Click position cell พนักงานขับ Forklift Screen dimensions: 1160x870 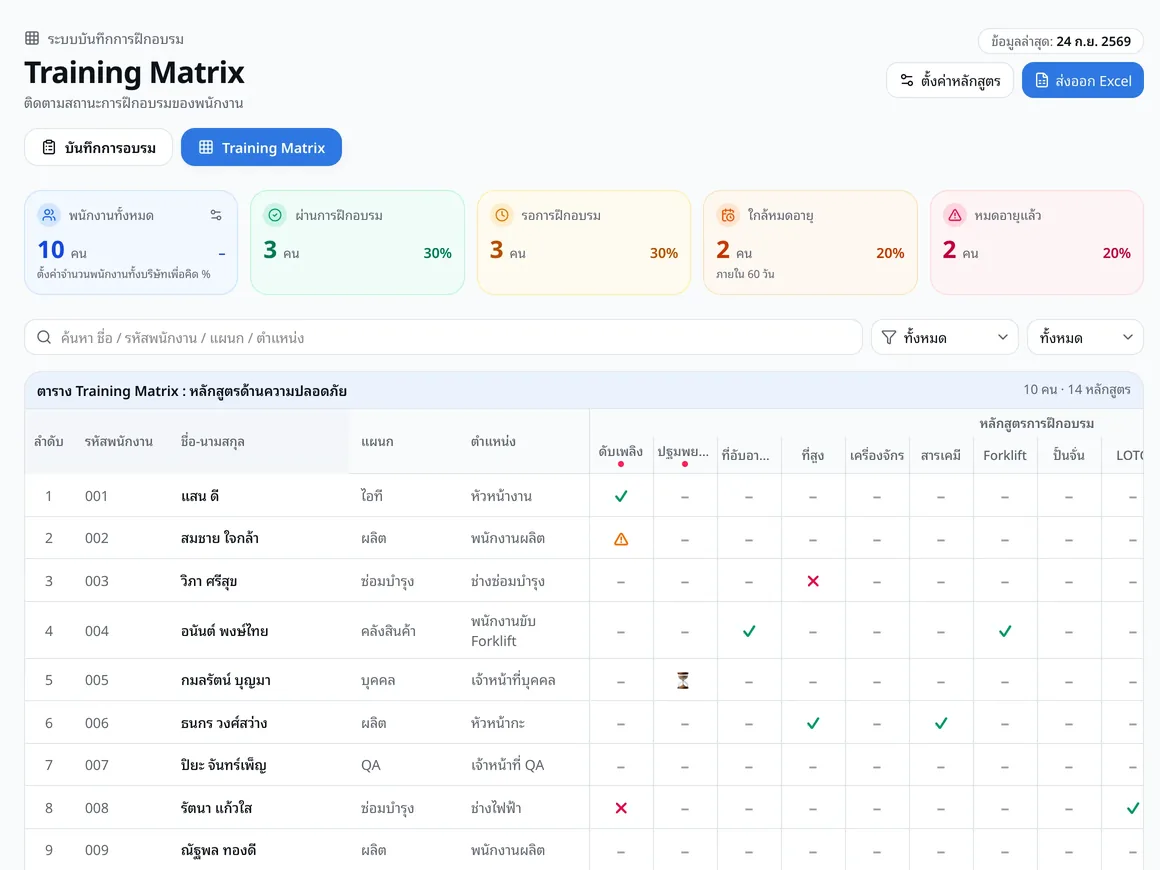504,631
